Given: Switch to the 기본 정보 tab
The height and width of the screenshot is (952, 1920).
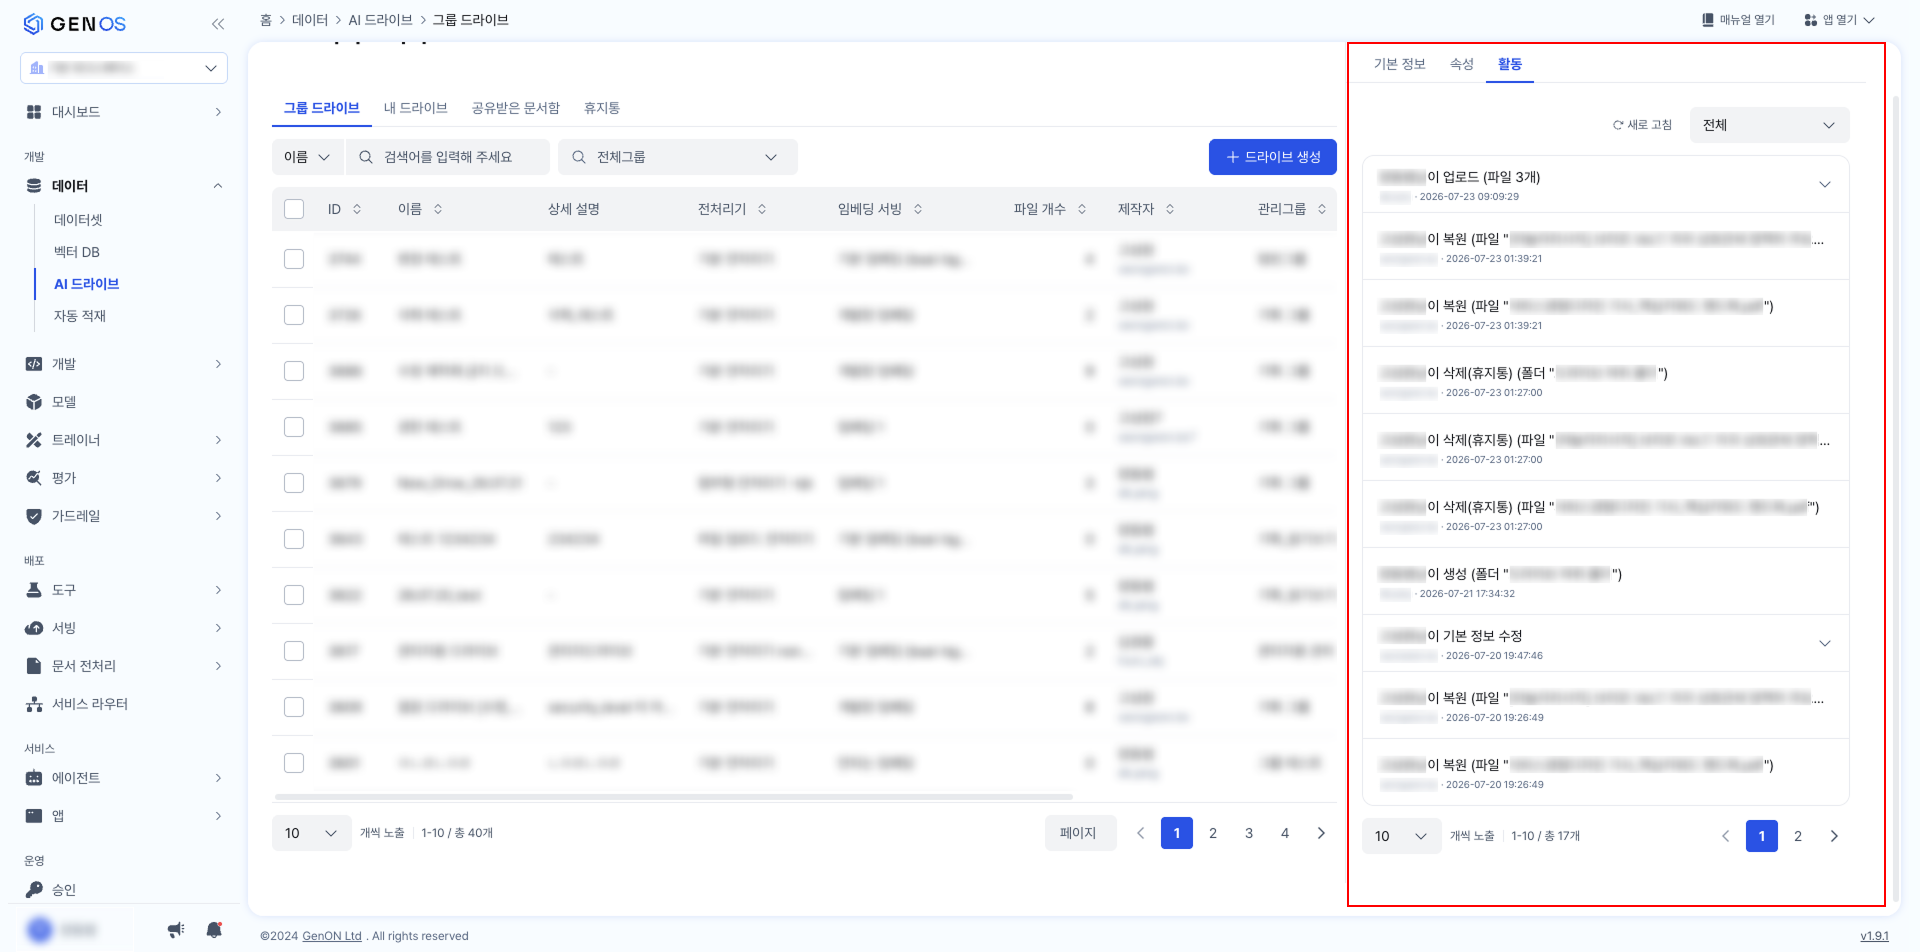Looking at the screenshot, I should 1399,64.
